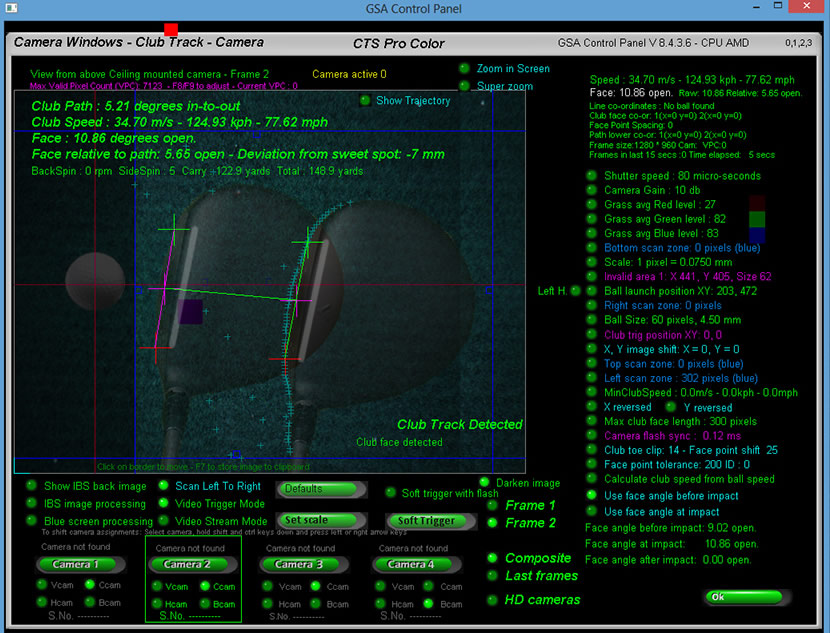Click Club trig position LED
The height and width of the screenshot is (633, 830).
(x=592, y=334)
